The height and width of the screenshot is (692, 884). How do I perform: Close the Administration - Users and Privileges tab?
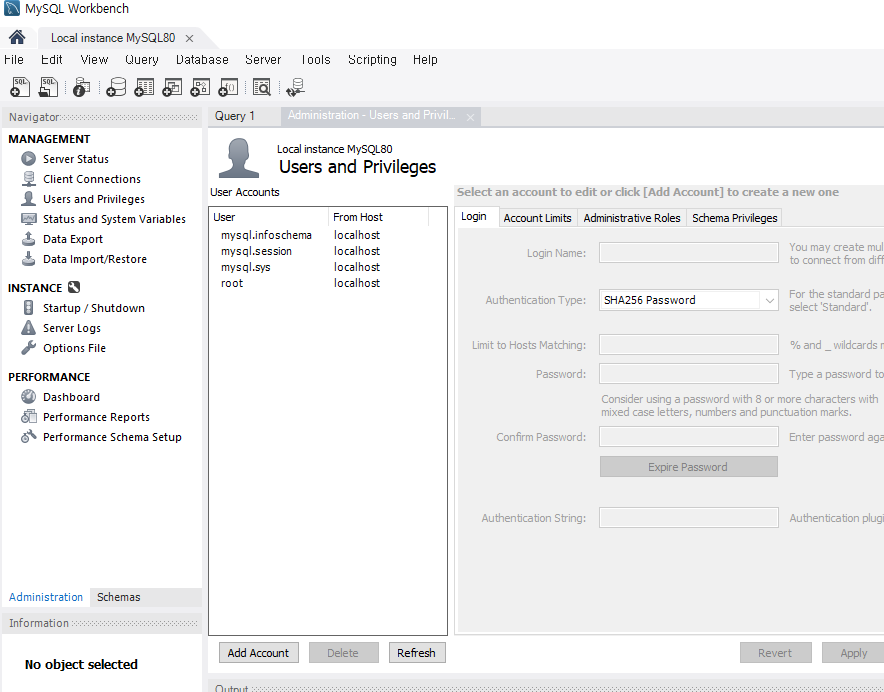470,117
